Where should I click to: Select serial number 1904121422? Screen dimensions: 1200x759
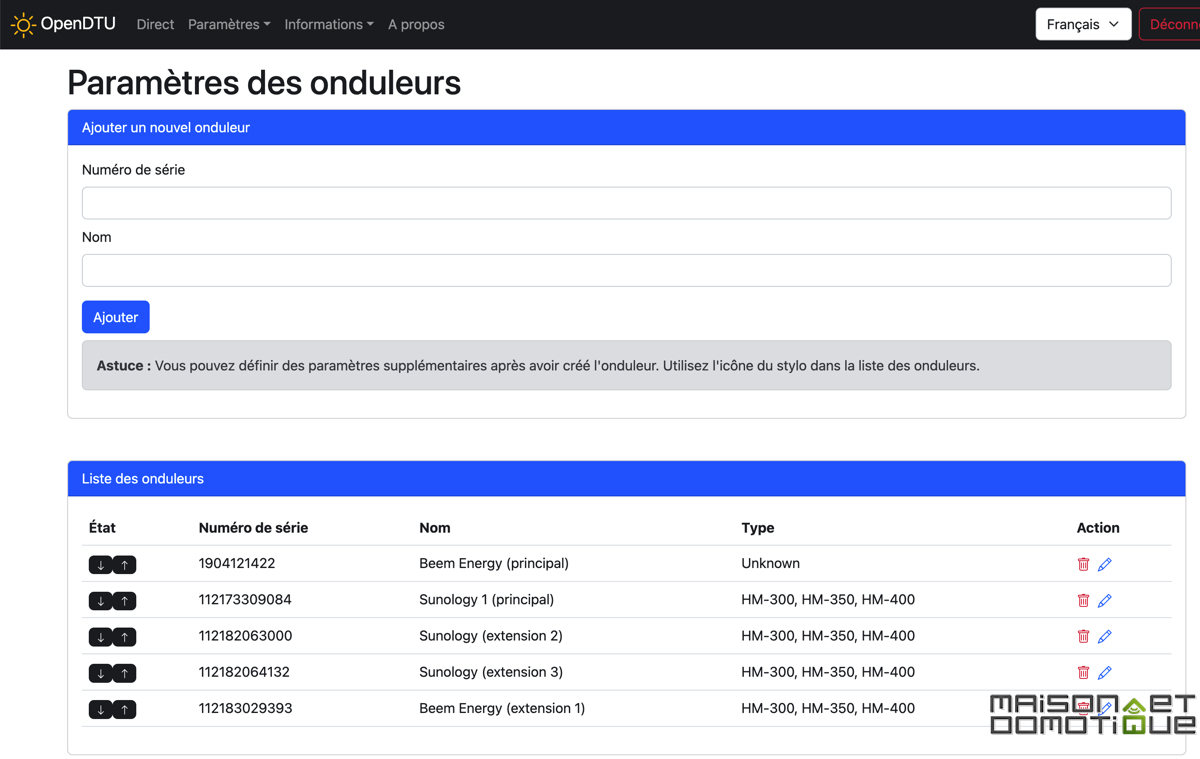(x=237, y=563)
